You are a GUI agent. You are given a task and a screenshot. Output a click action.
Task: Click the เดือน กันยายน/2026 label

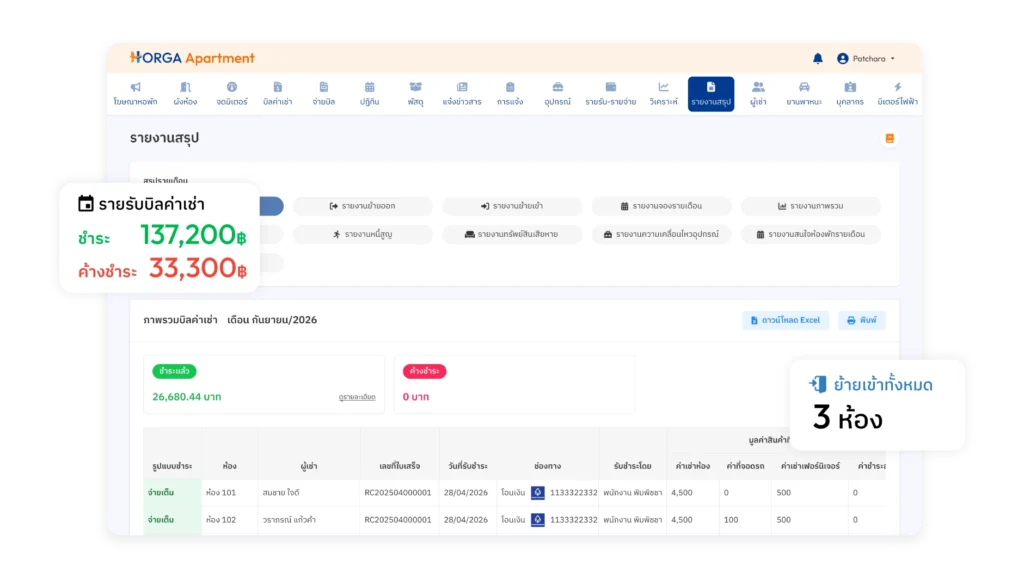click(x=272, y=320)
